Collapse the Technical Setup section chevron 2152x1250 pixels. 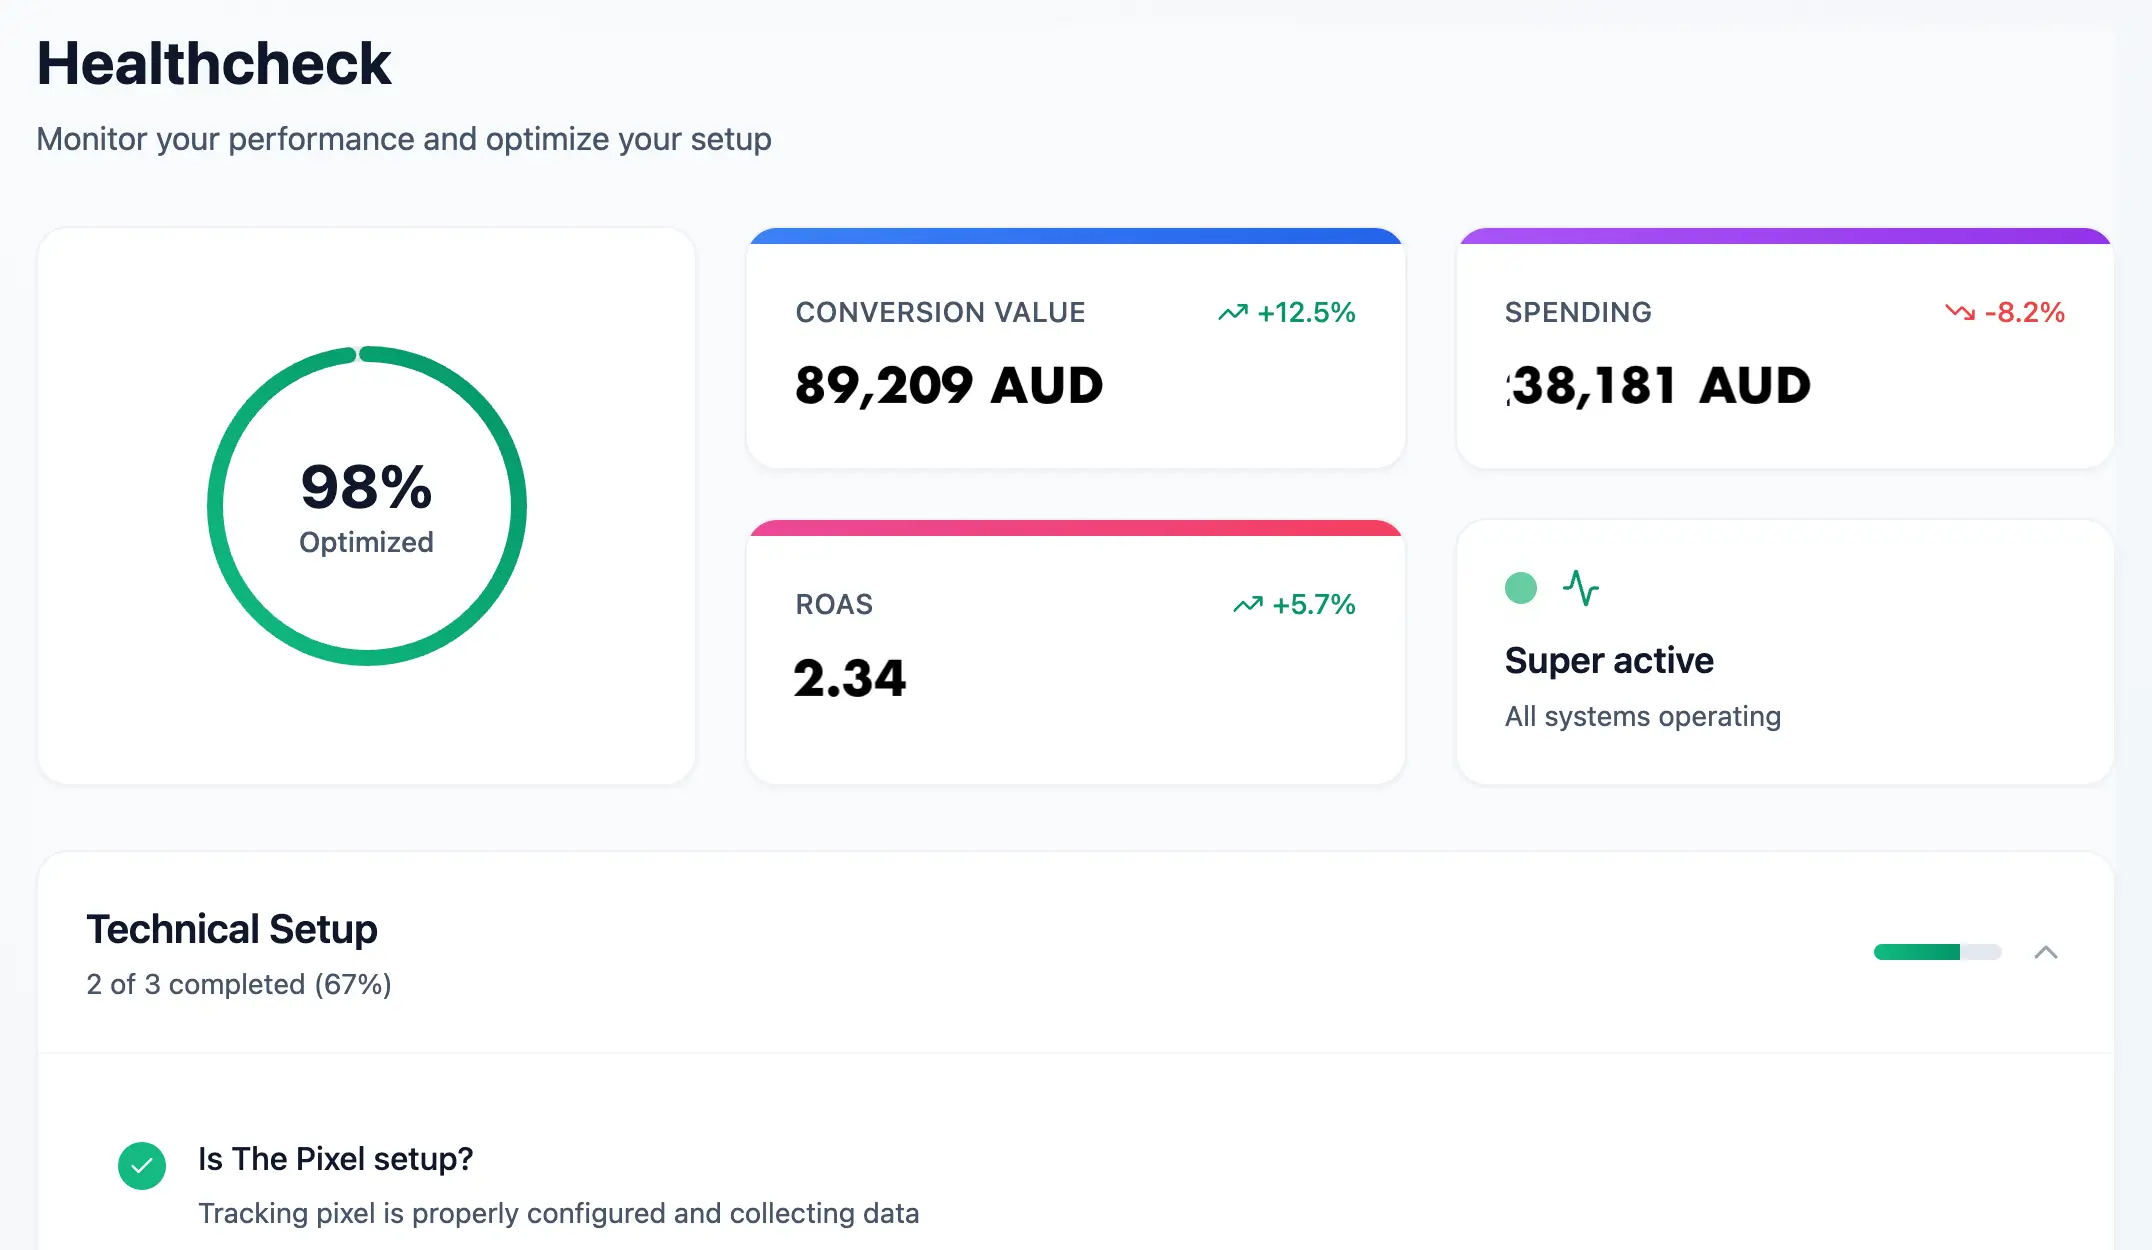click(2045, 952)
